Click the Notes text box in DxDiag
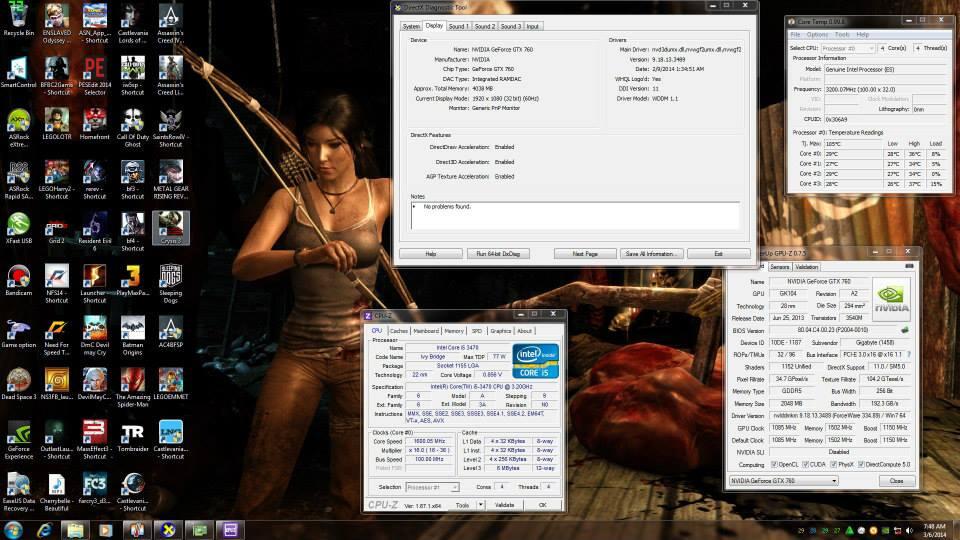Image resolution: width=960 pixels, height=540 pixels. tap(575, 216)
